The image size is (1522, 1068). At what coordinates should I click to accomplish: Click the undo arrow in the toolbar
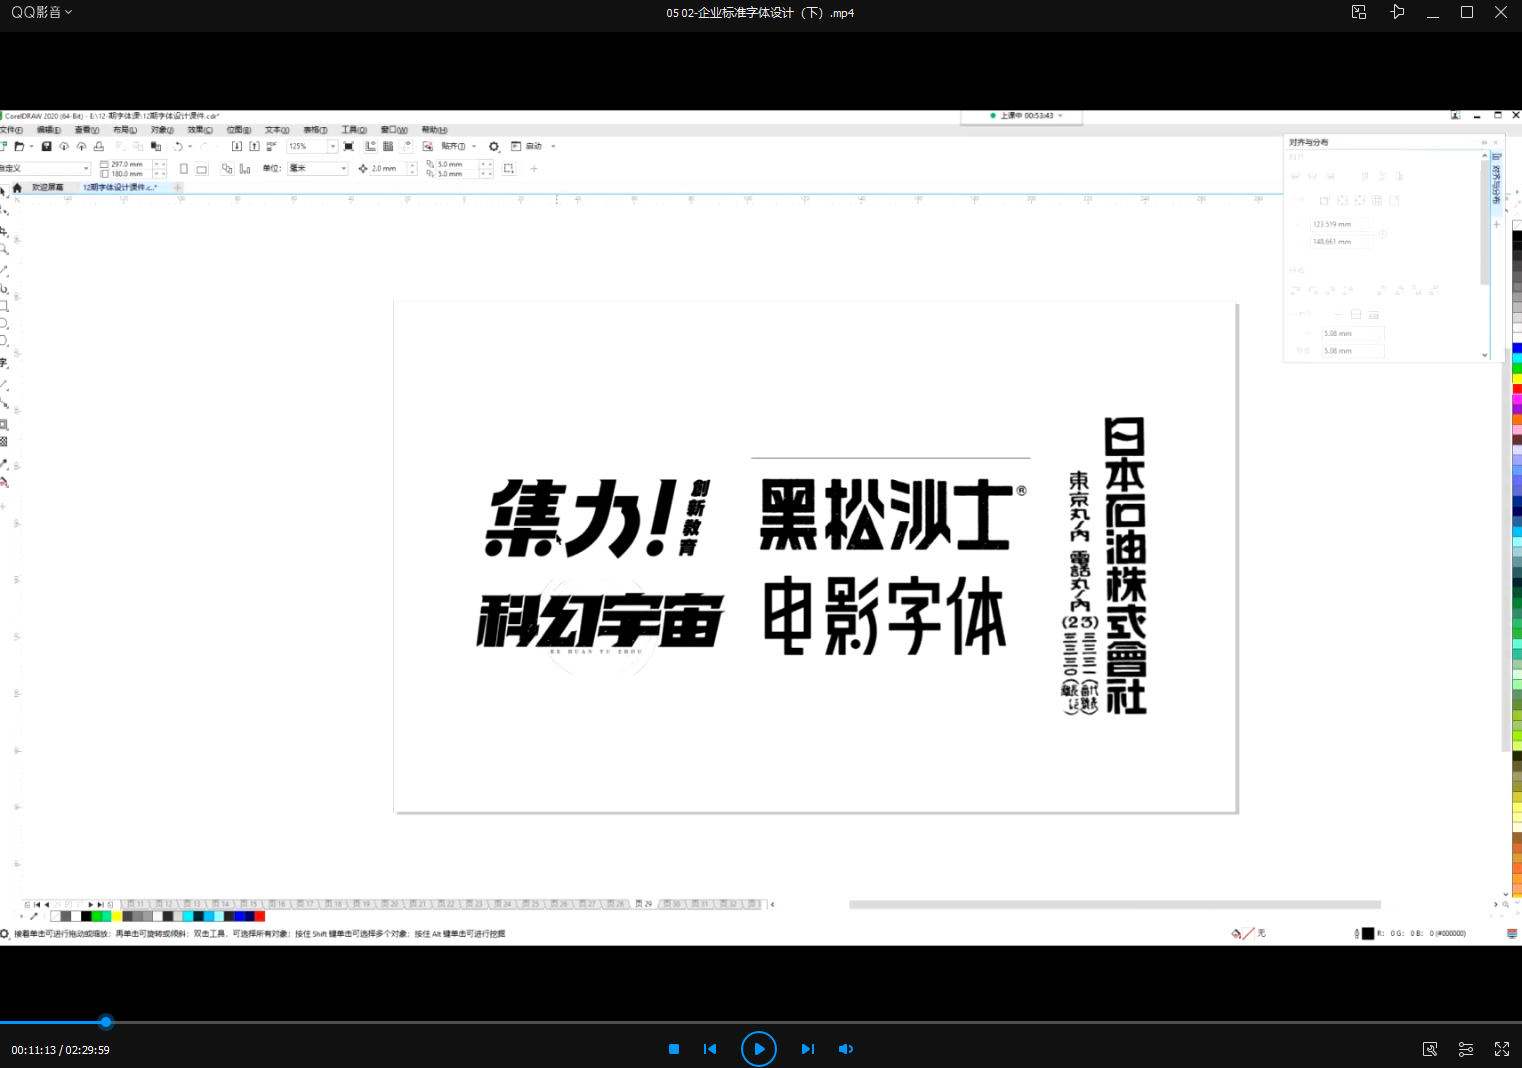[178, 147]
